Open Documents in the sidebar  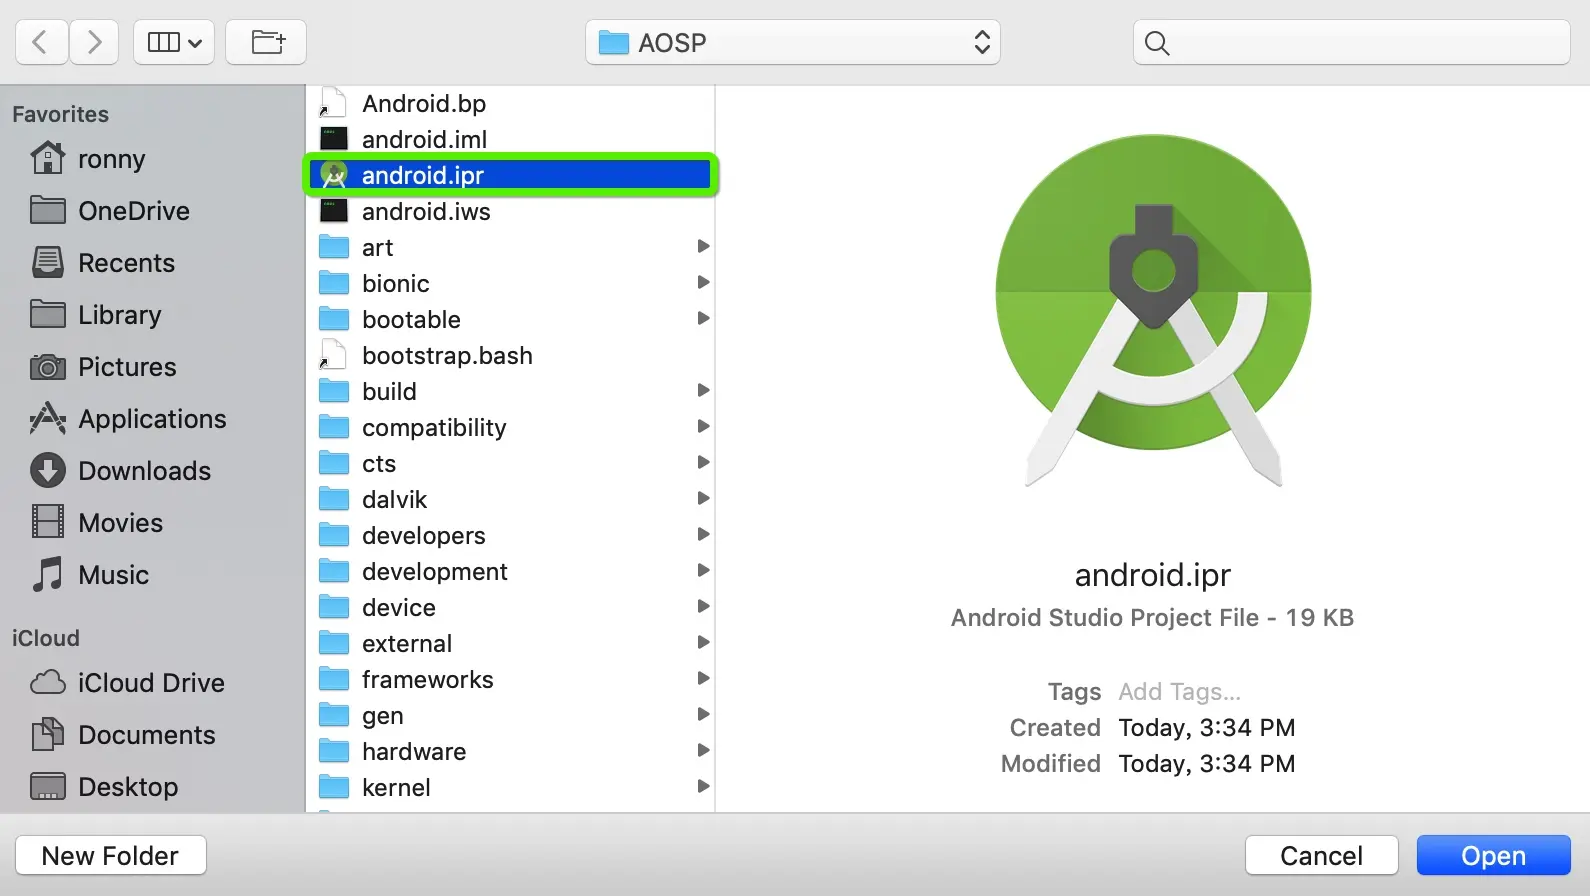coord(123,735)
